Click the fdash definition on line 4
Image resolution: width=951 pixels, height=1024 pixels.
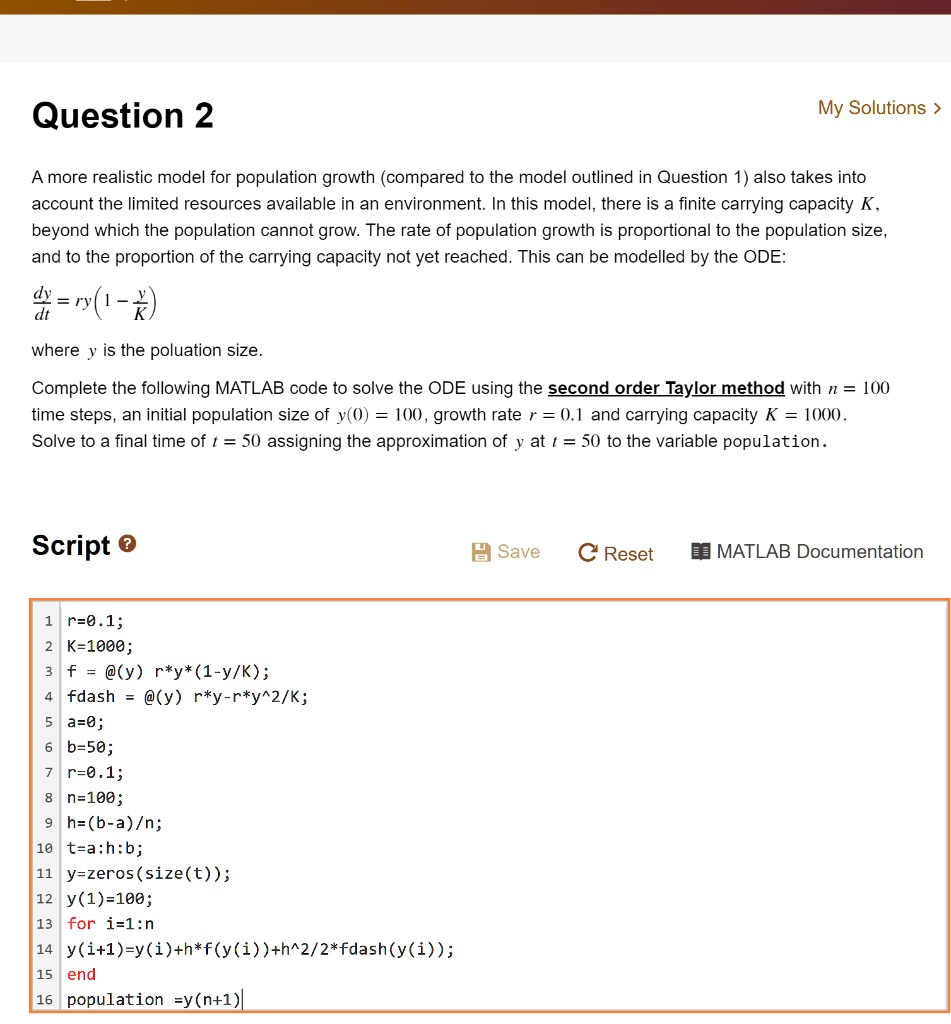pyautogui.click(x=187, y=696)
